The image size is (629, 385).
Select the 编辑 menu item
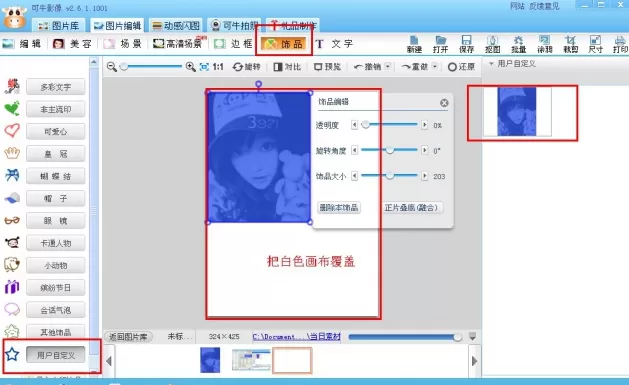tap(22, 43)
